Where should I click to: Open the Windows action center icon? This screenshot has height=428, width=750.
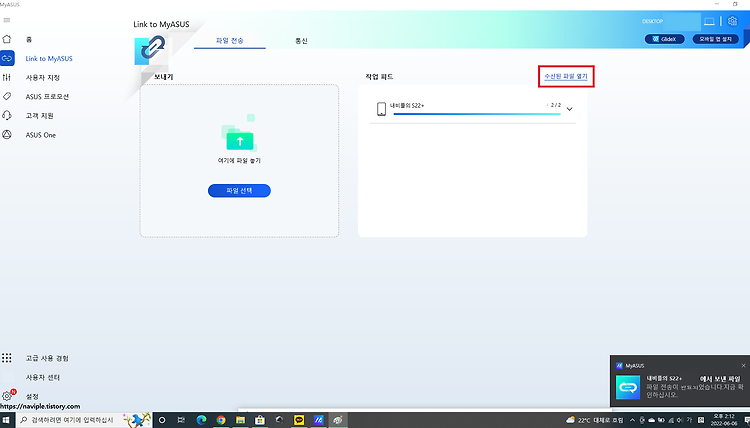click(747, 420)
